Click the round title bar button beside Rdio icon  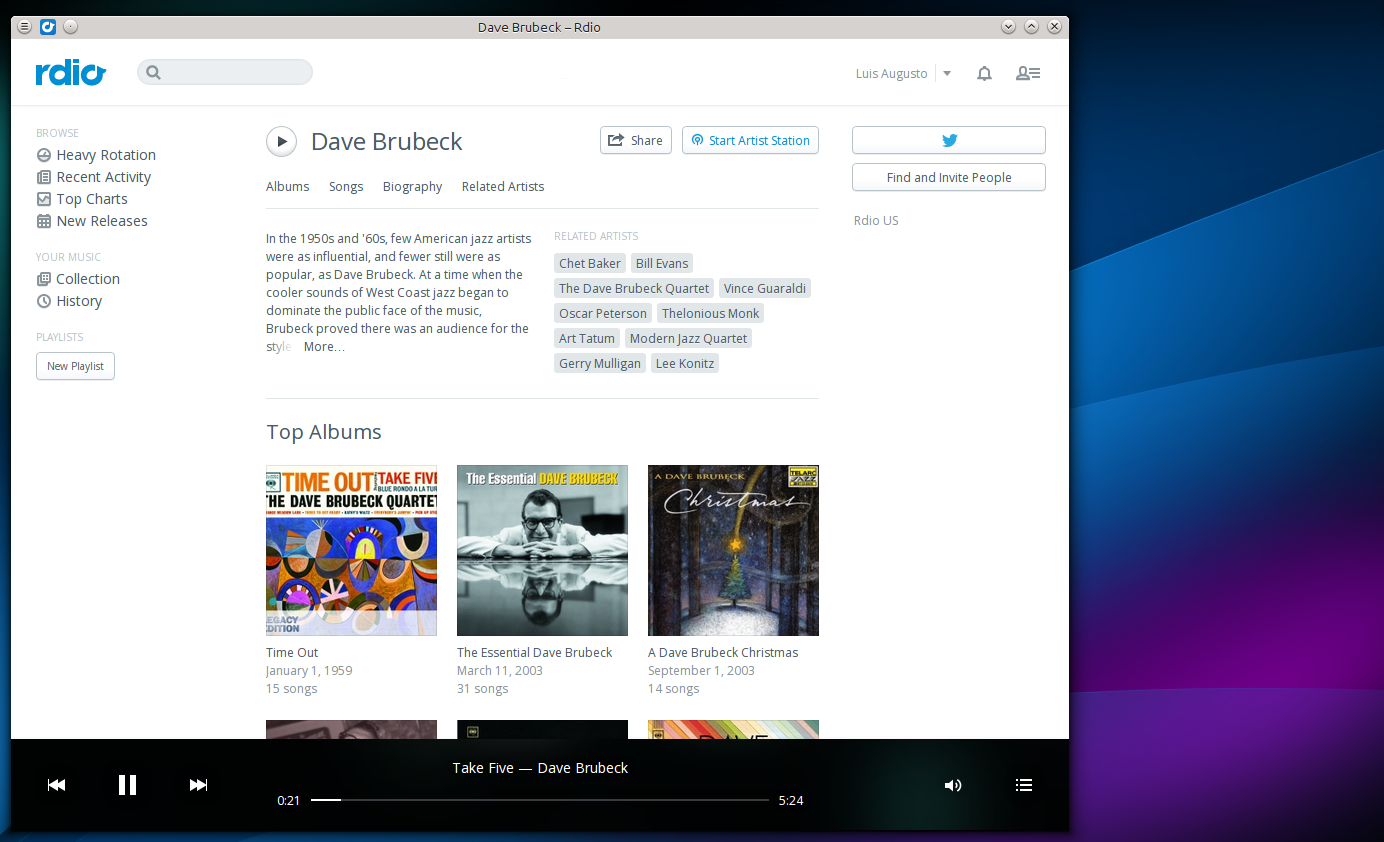click(70, 27)
